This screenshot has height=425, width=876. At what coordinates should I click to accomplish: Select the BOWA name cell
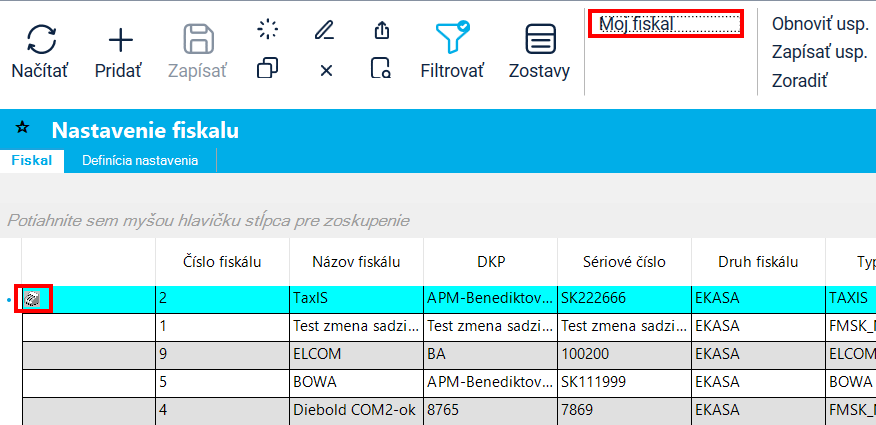(x=356, y=383)
